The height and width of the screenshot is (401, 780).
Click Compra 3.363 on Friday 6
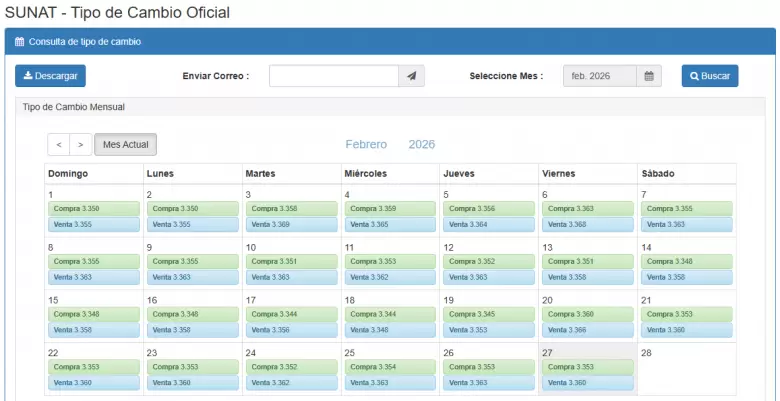(588, 209)
